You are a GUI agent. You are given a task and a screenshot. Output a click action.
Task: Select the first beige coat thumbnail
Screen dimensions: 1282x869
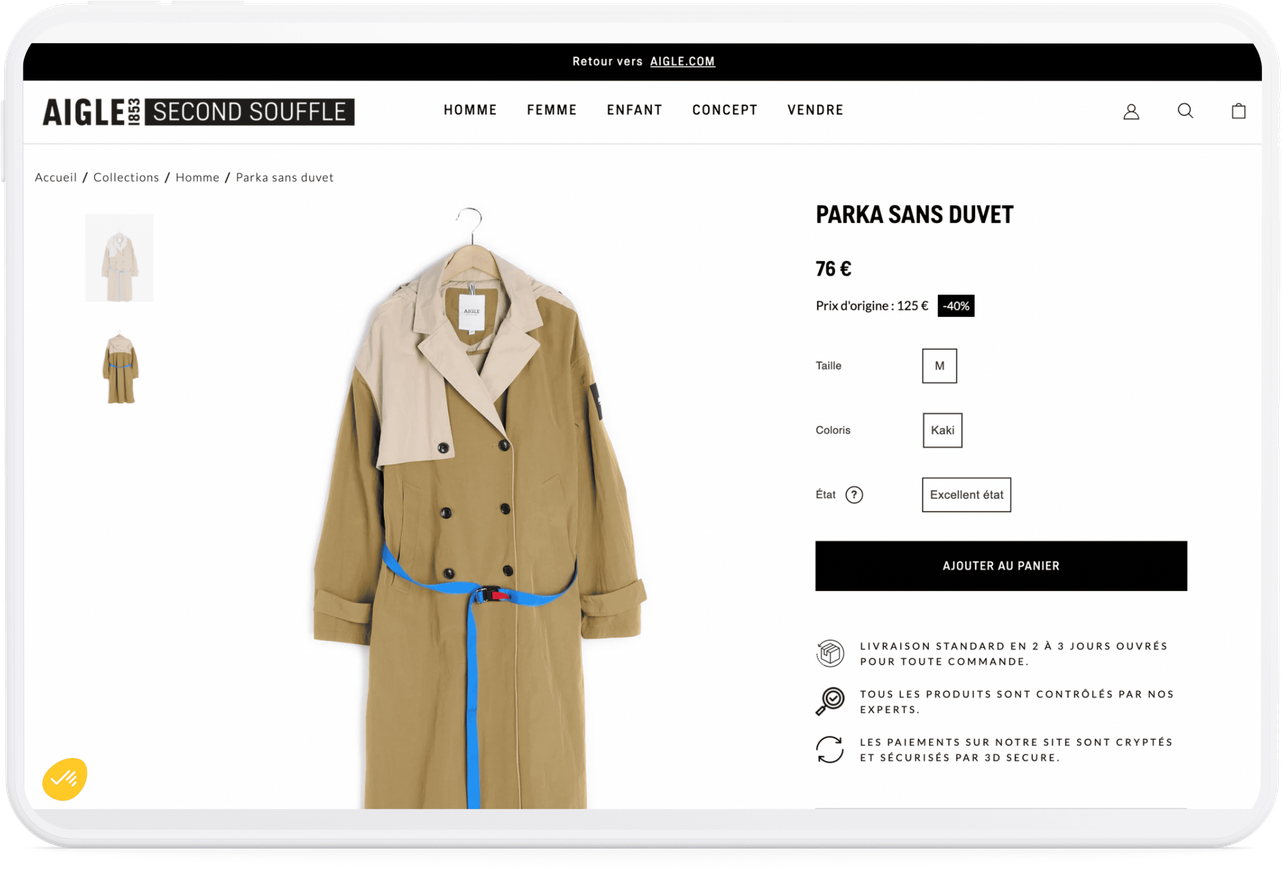119,258
